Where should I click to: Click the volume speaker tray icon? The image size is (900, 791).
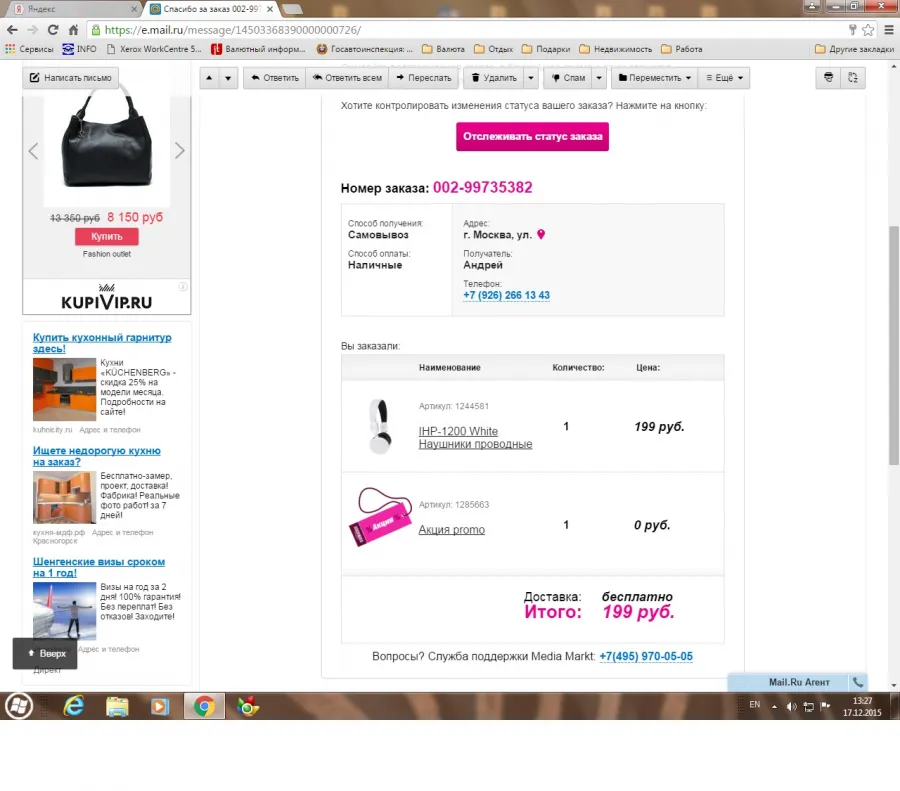[x=792, y=706]
